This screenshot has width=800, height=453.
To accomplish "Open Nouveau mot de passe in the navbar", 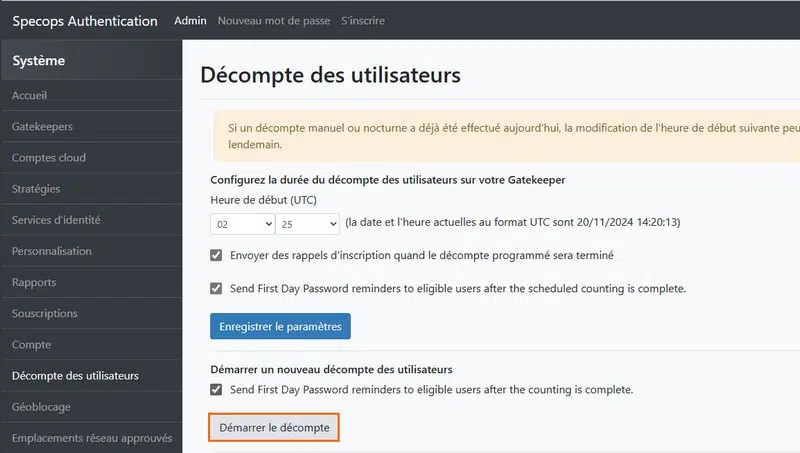I will coord(273,21).
